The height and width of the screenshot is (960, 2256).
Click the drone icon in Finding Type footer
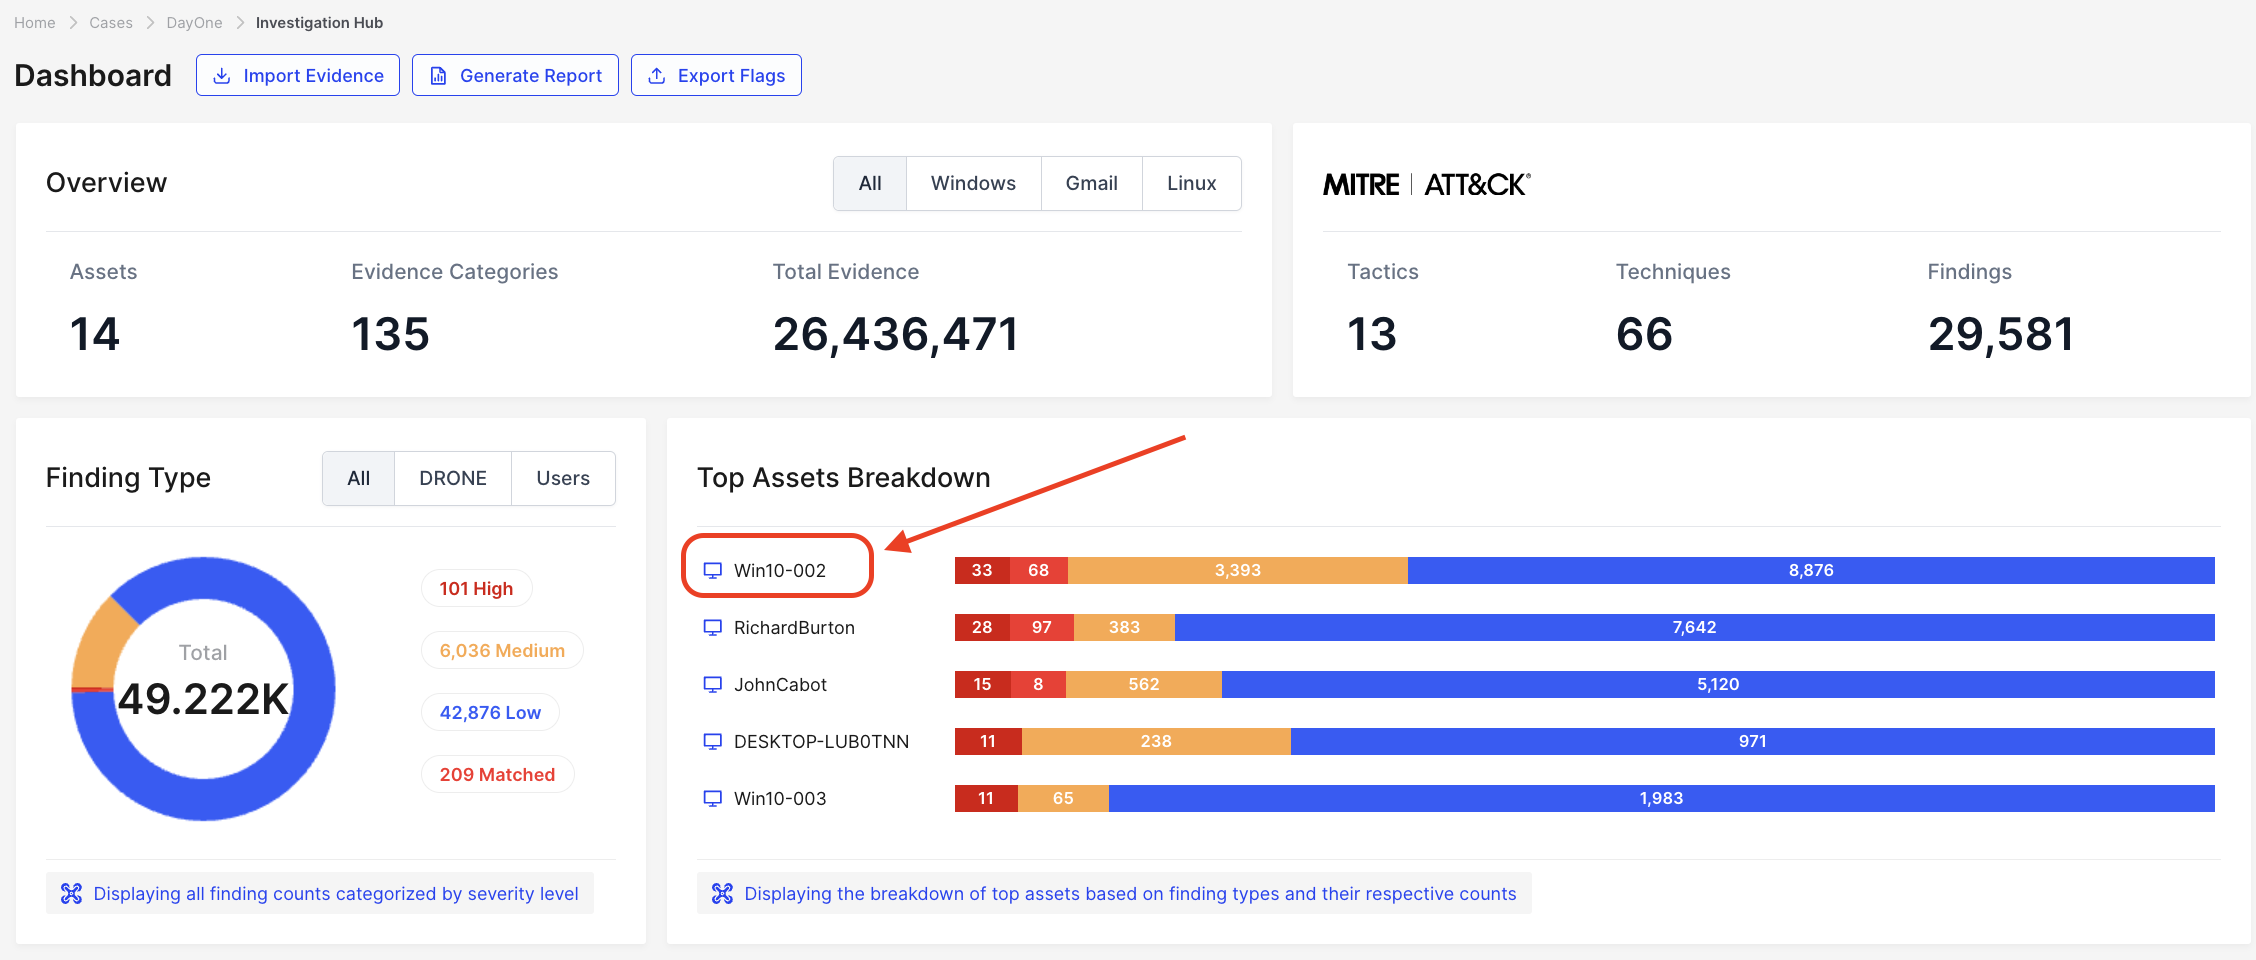pyautogui.click(x=71, y=893)
